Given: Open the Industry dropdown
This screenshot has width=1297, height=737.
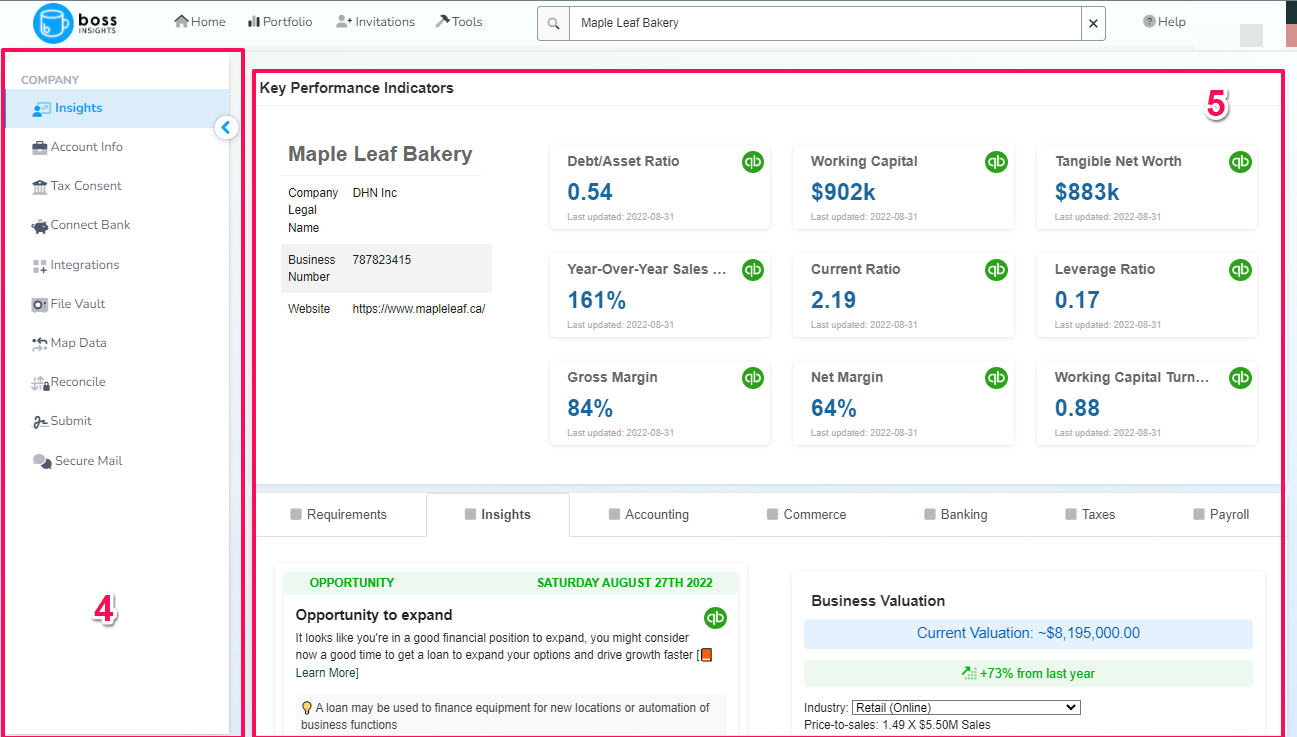Looking at the screenshot, I should coord(966,707).
